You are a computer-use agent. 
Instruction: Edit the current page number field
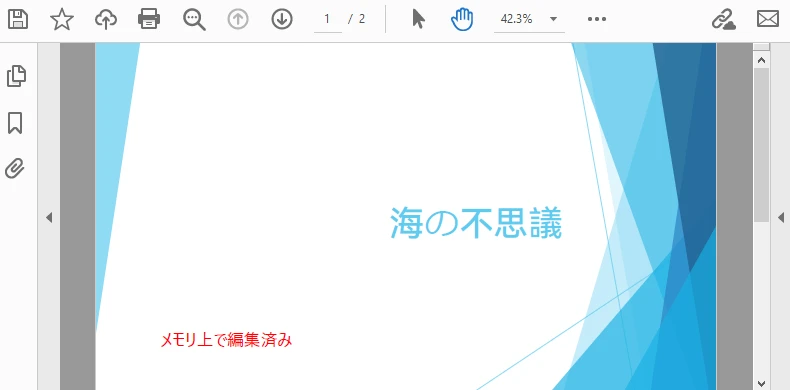click(x=327, y=20)
